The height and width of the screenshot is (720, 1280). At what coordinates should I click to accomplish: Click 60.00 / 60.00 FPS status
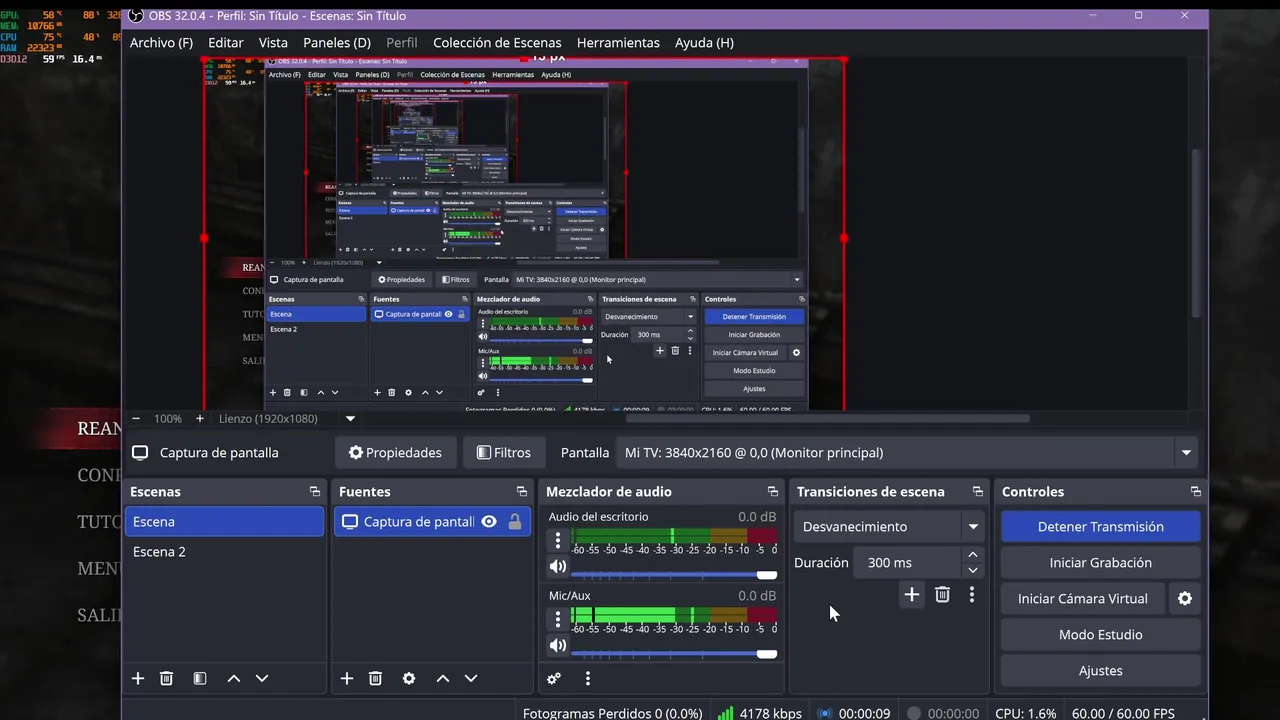1123,713
